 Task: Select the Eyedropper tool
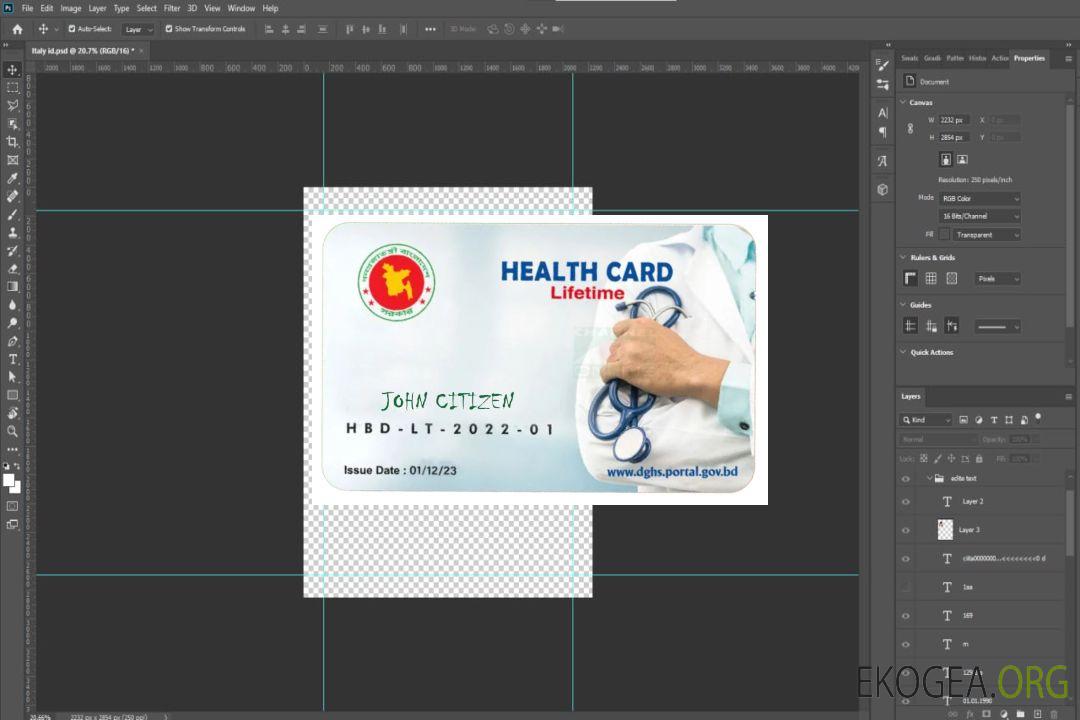pos(12,178)
